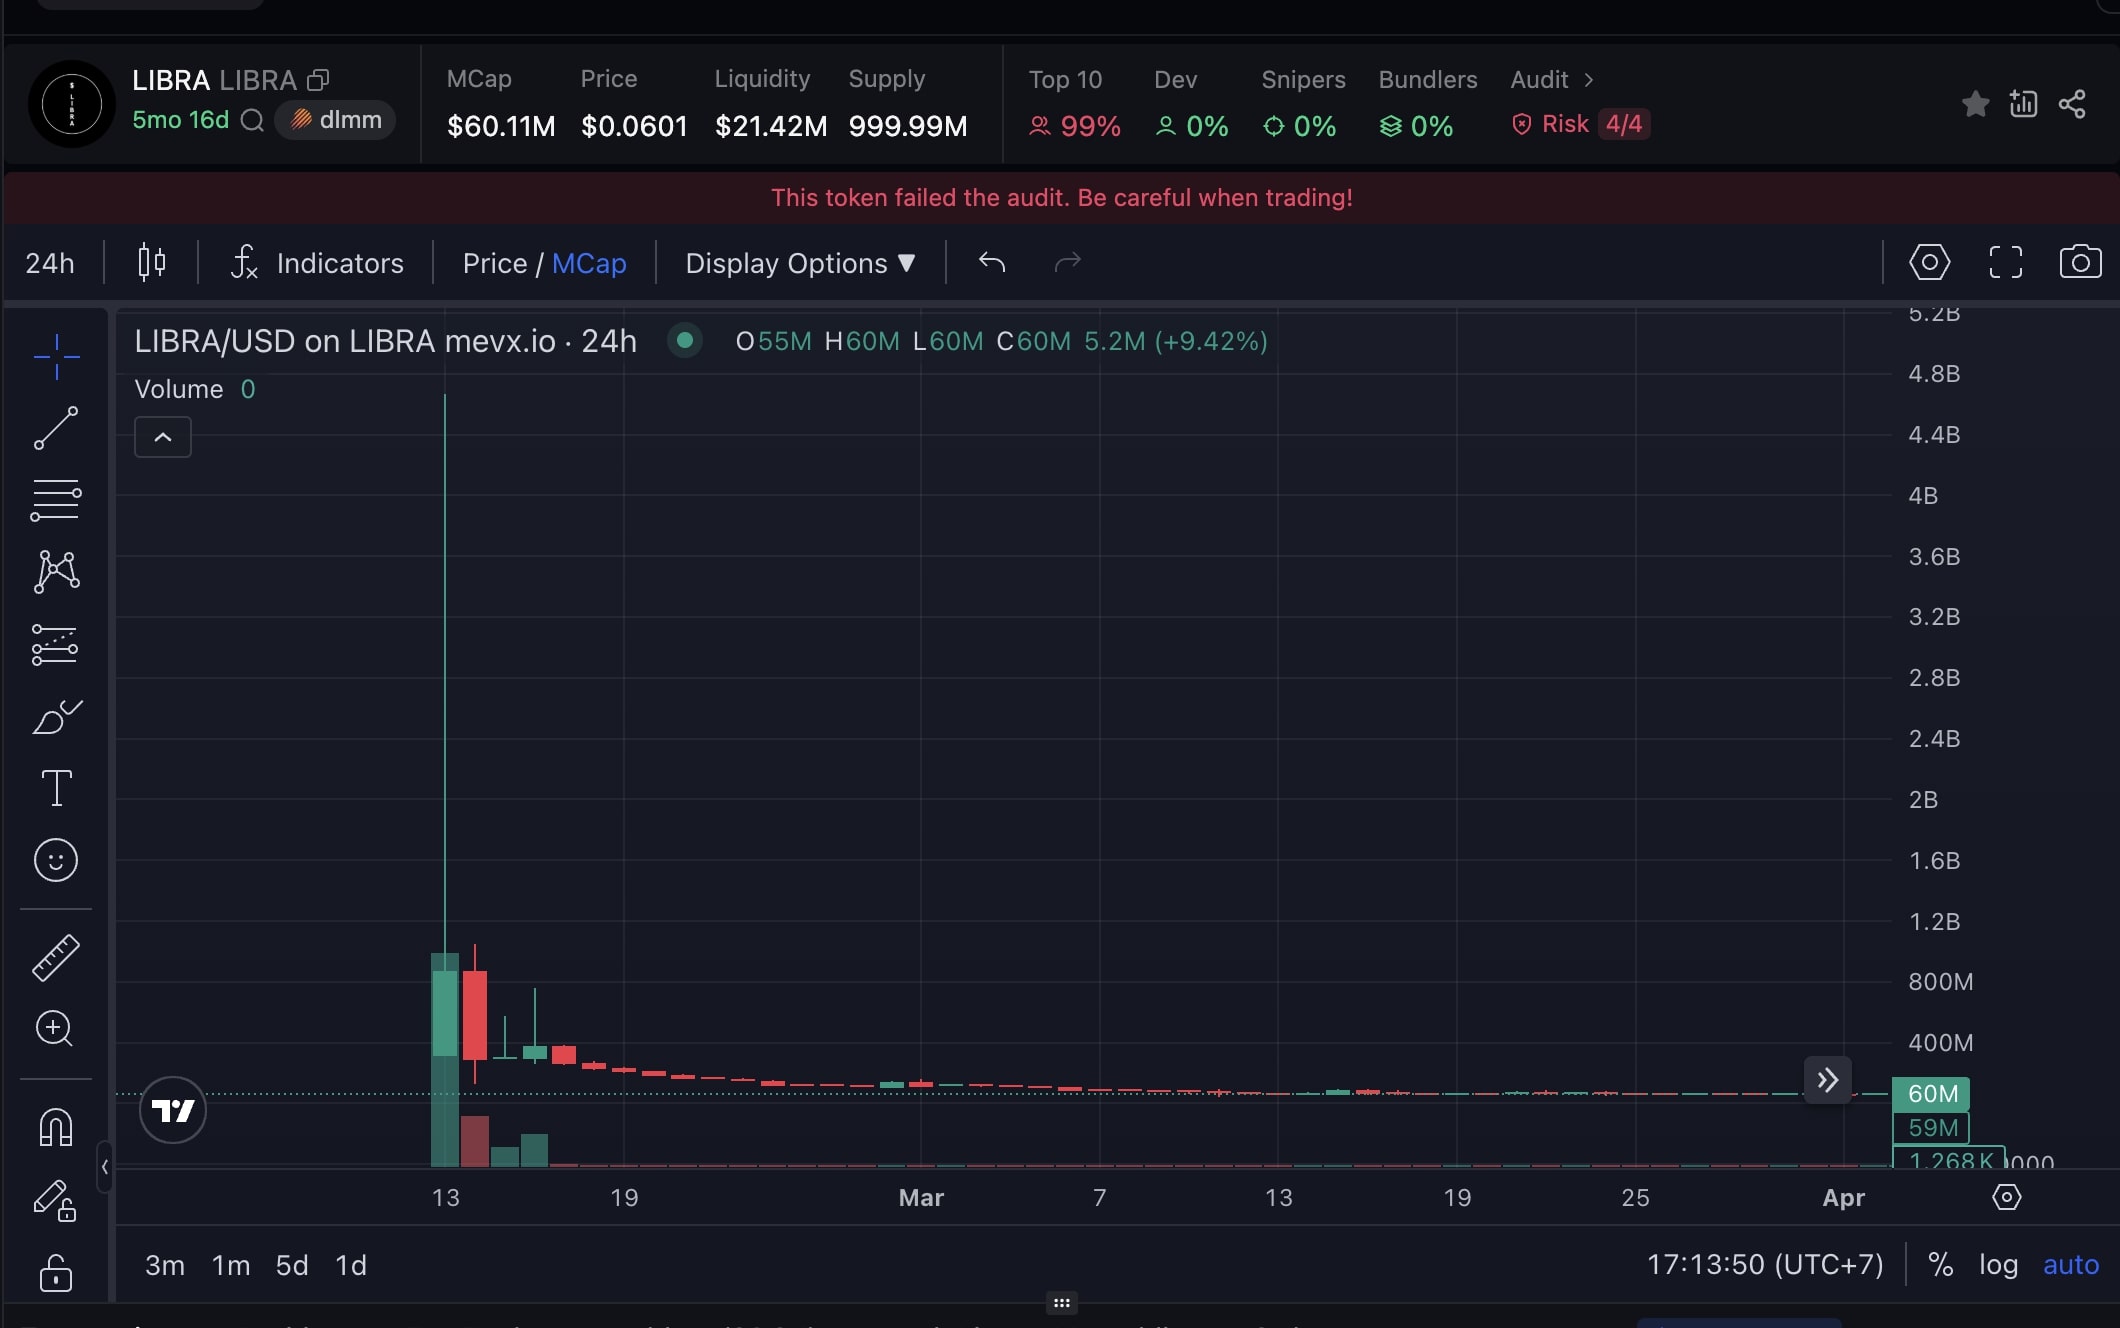This screenshot has width=2120, height=1328.
Task: Open candlestick chart type selector
Action: (x=151, y=262)
